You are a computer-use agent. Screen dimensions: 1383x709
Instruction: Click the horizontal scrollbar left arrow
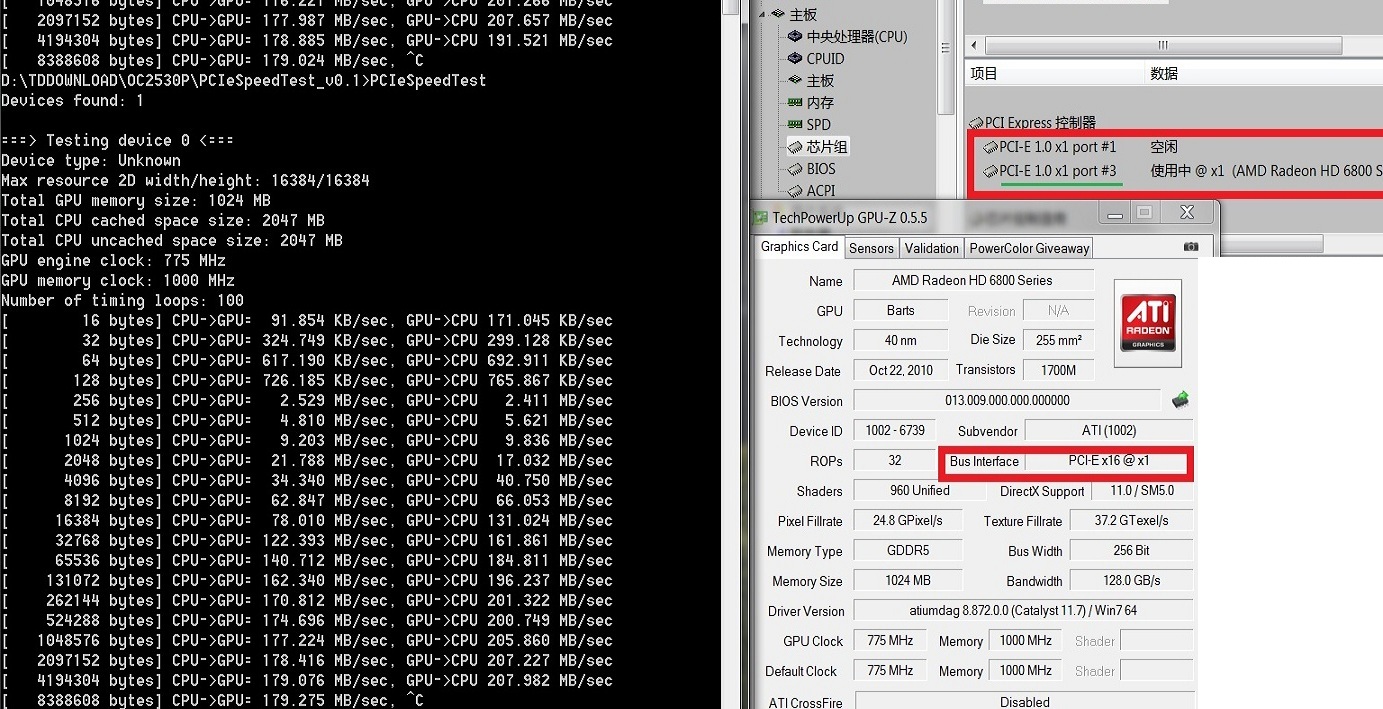coord(975,46)
